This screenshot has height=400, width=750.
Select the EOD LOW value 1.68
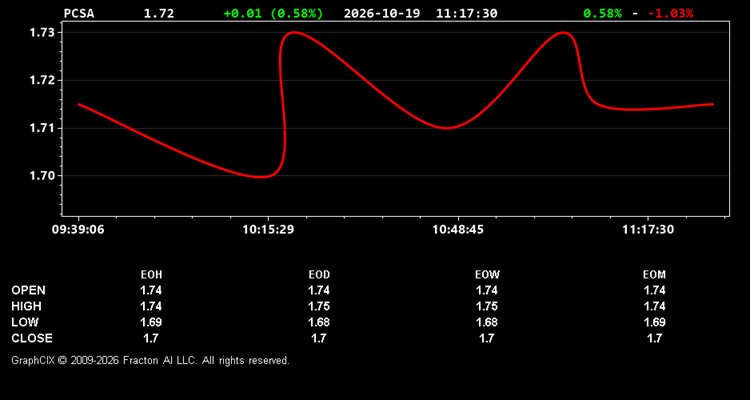319,322
